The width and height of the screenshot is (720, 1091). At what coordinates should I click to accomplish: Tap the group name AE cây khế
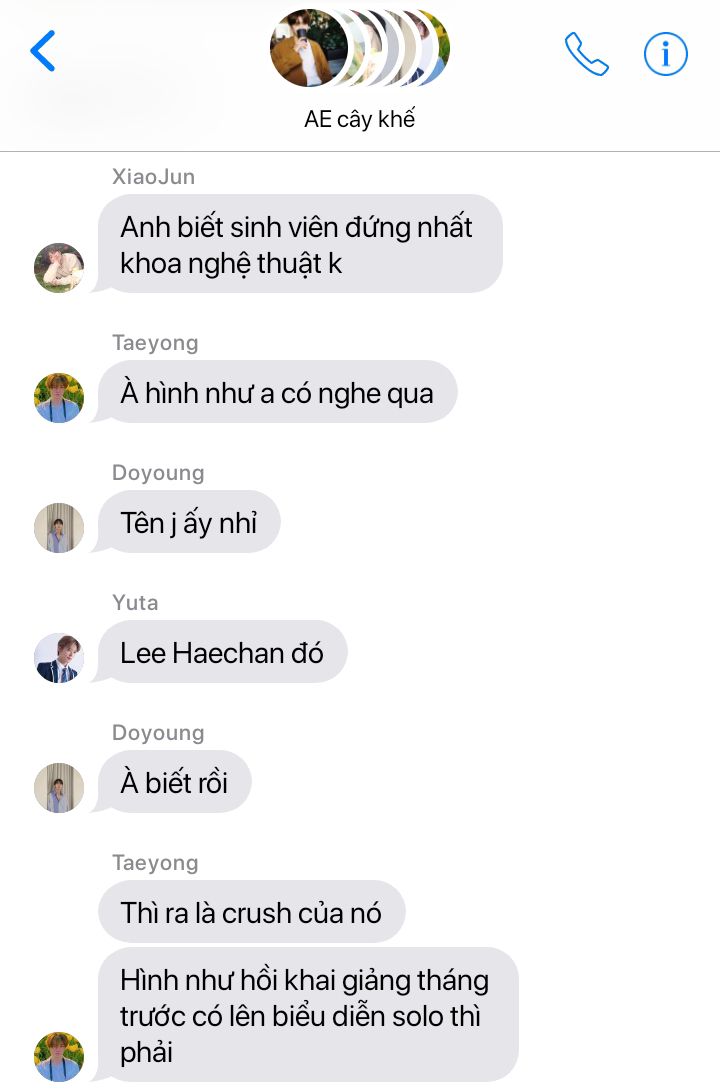point(360,119)
